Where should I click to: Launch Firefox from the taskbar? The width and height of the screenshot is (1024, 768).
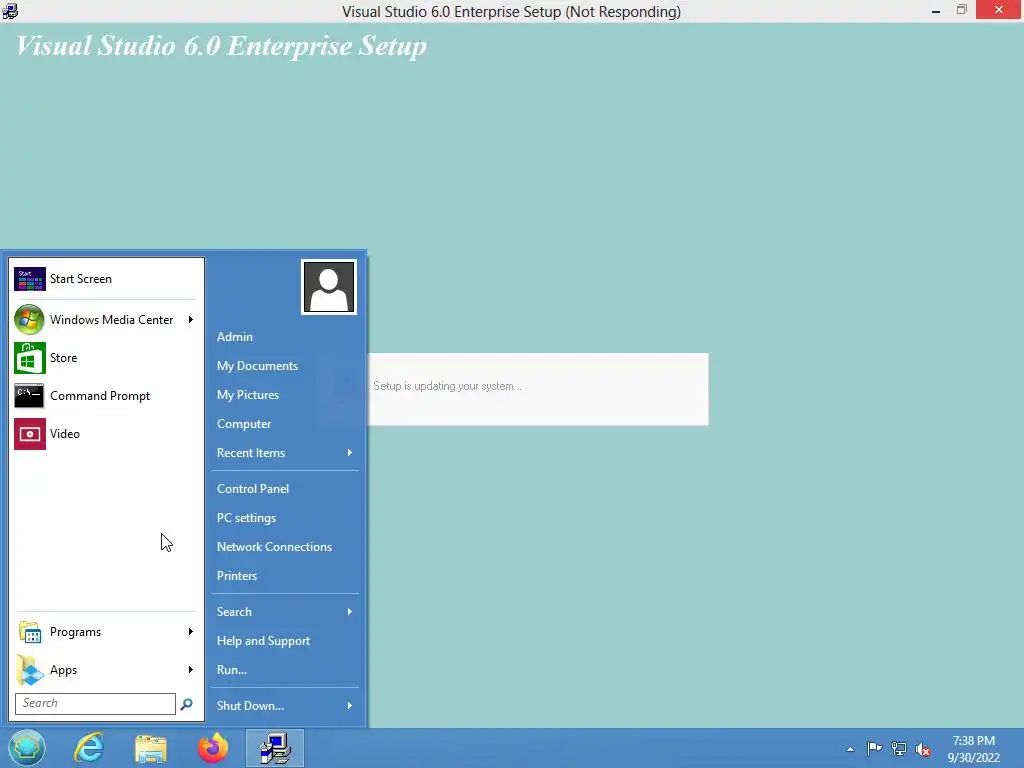pyautogui.click(x=213, y=748)
